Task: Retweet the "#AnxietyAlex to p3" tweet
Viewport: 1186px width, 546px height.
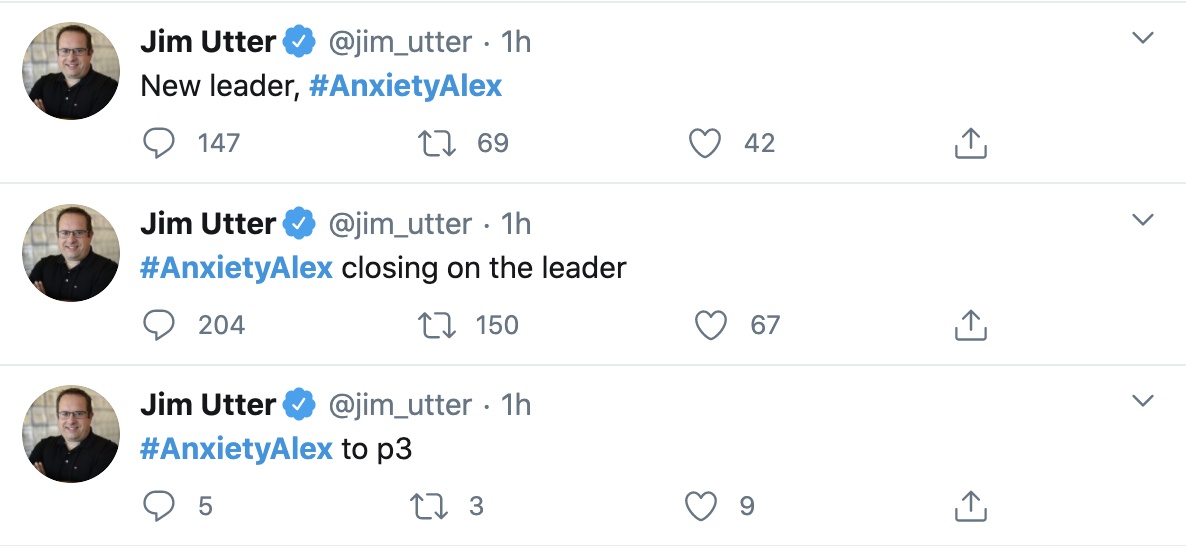Action: click(431, 507)
